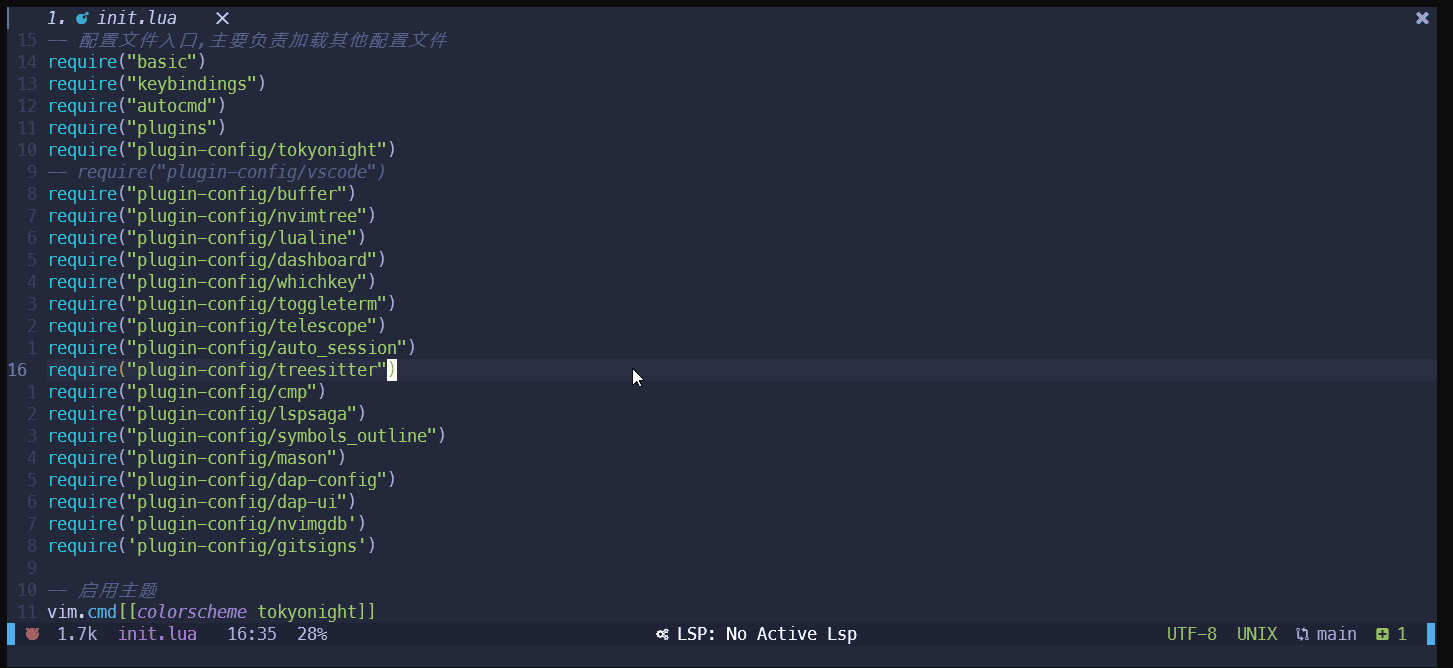The height and width of the screenshot is (668, 1453).
Task: Click the git added icon beside 1
Action: point(1382,634)
